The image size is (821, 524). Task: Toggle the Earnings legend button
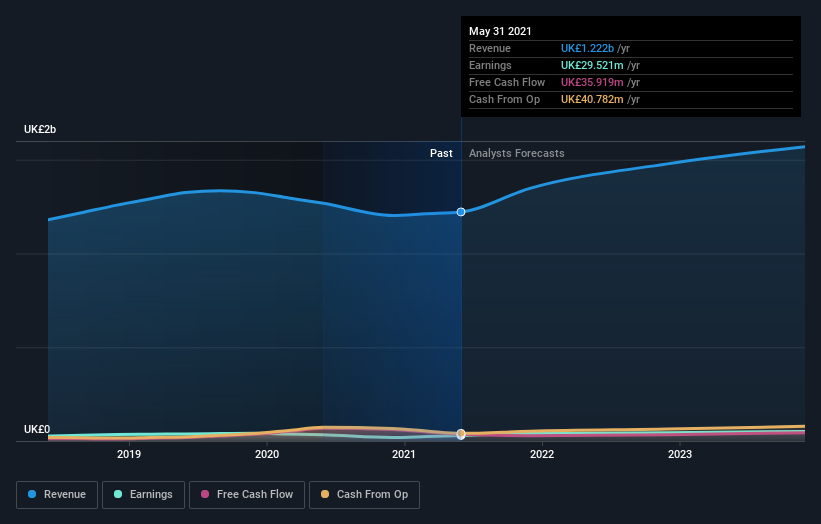[x=143, y=495]
